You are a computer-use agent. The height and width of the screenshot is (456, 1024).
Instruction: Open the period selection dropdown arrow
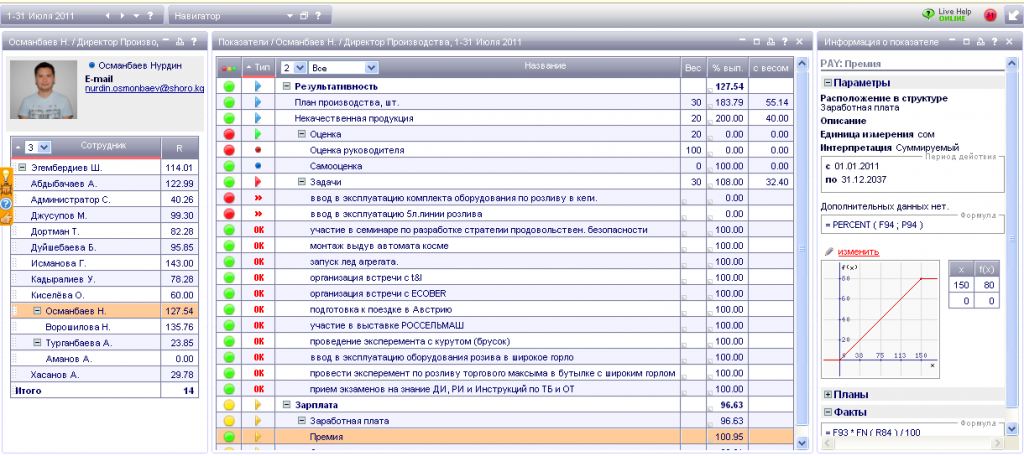pyautogui.click(x=136, y=15)
